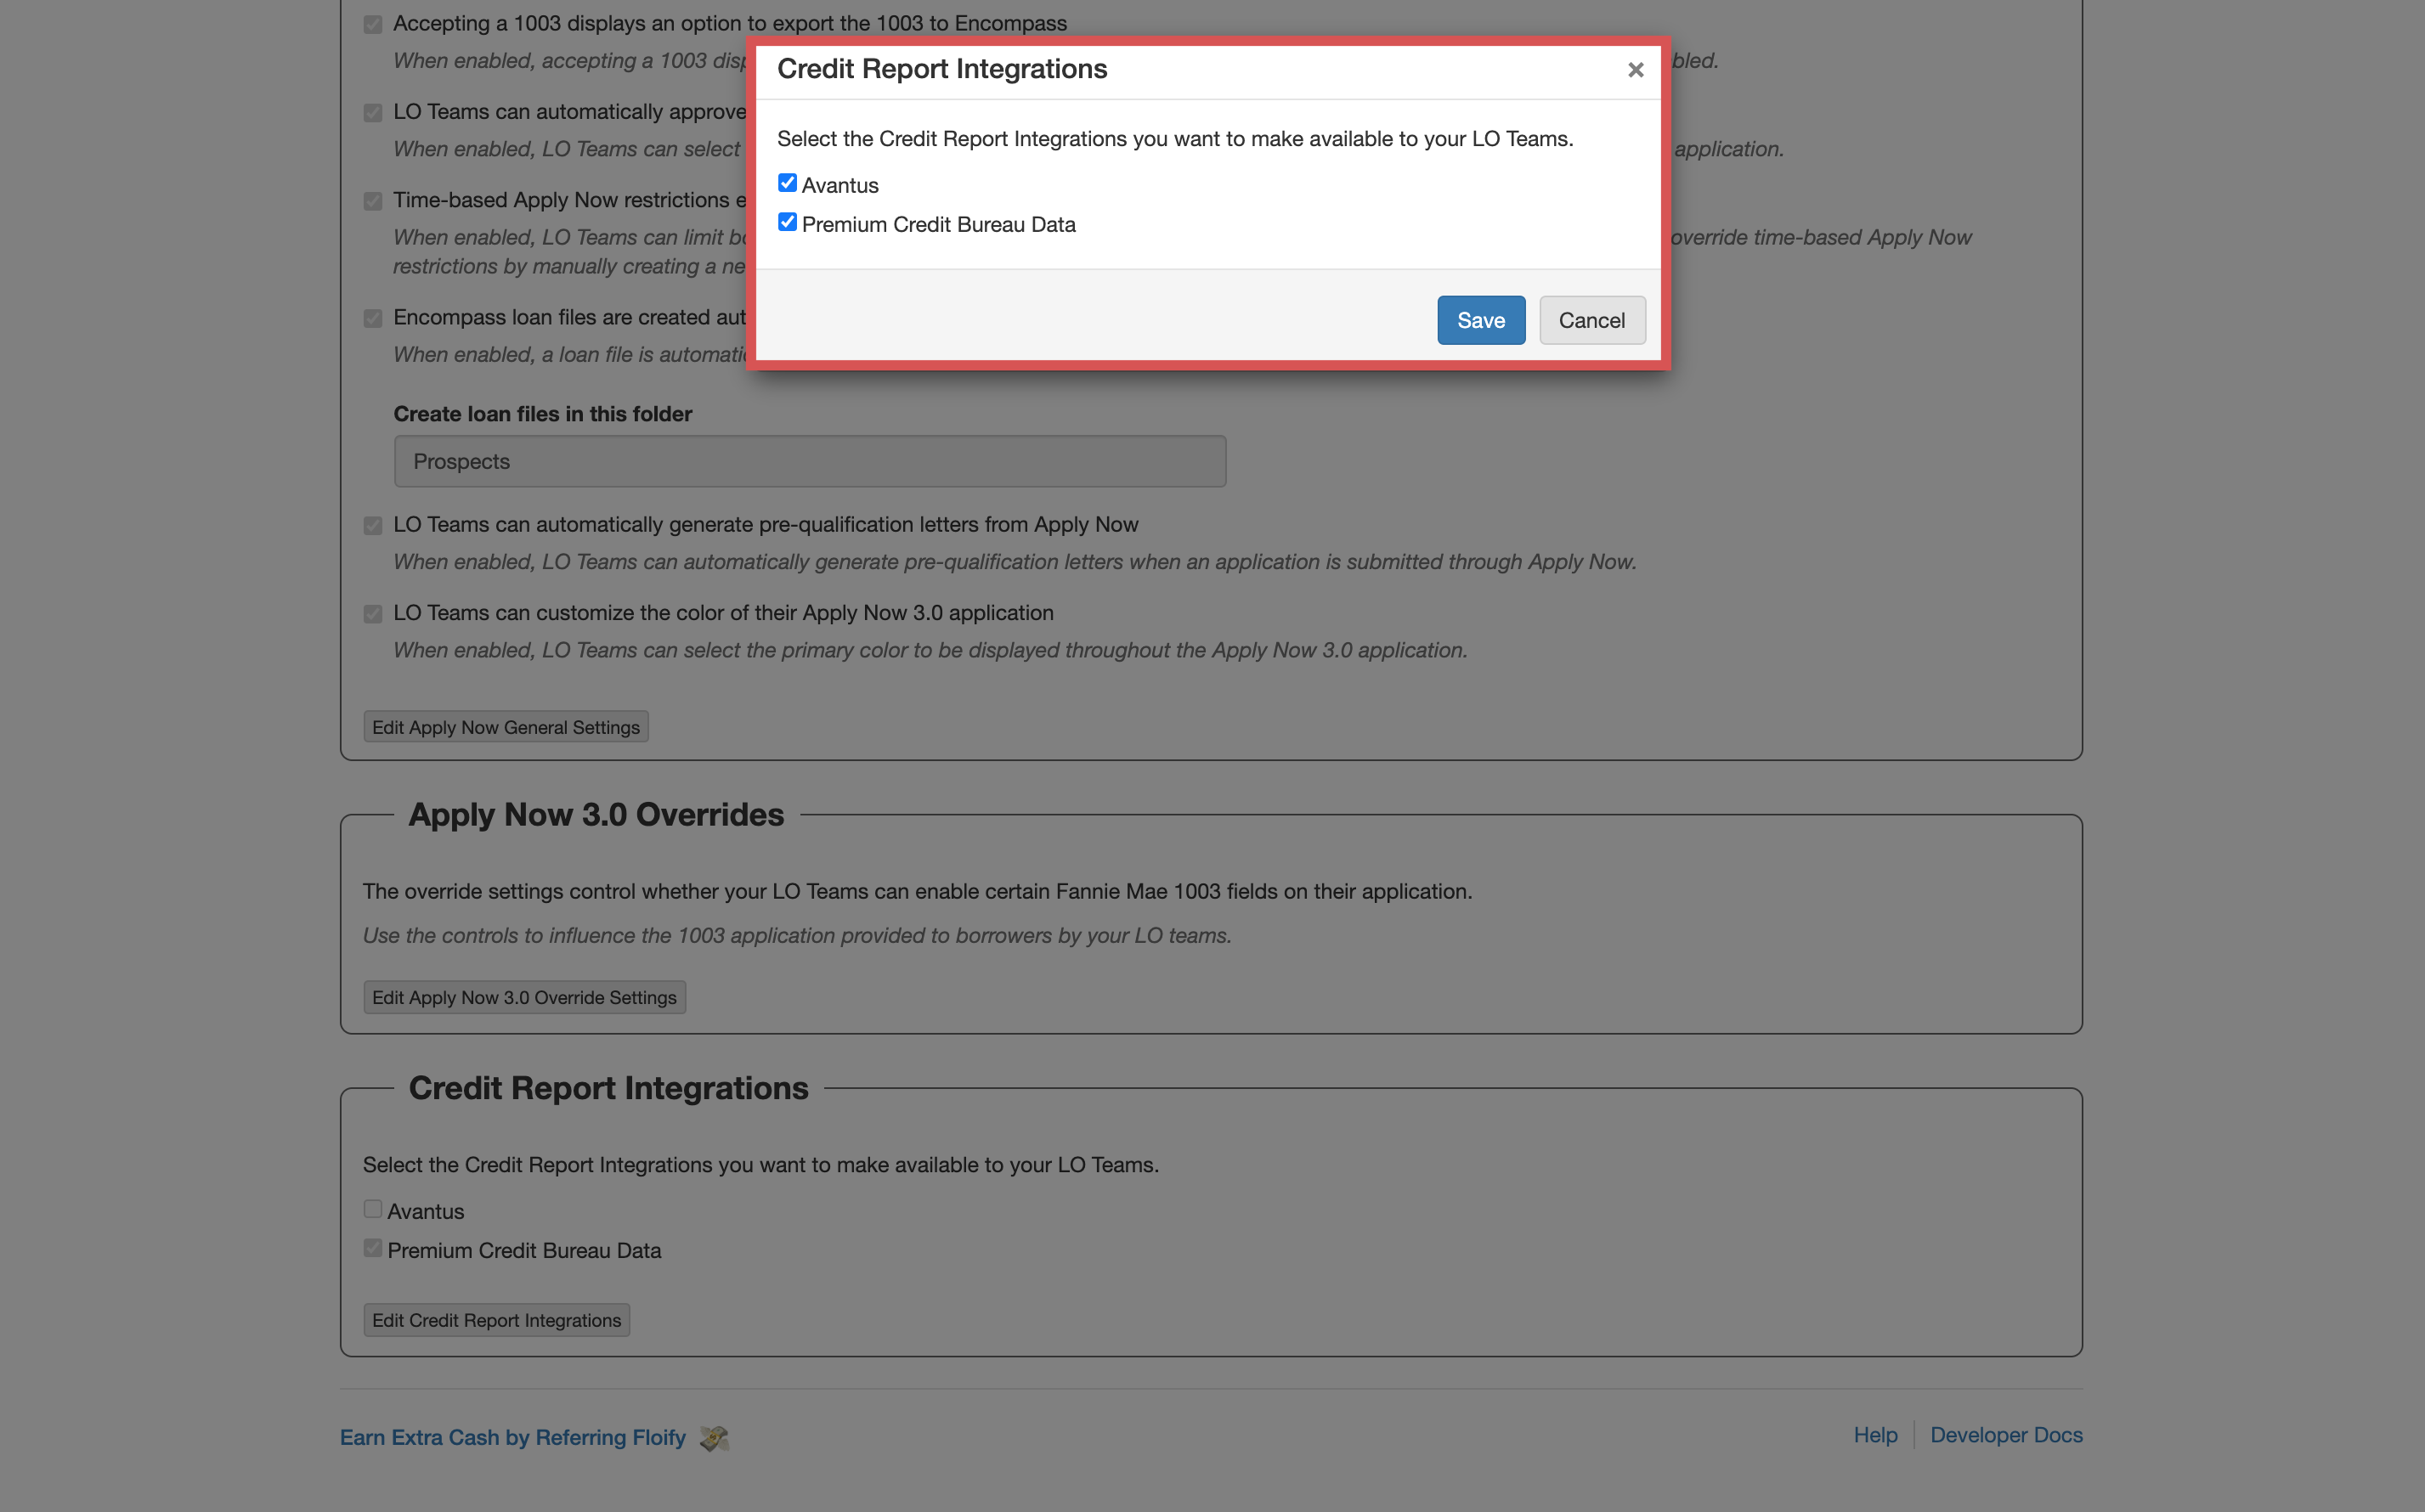
Task: Click Earn Extra Cash by Referring Floify
Action: (513, 1437)
